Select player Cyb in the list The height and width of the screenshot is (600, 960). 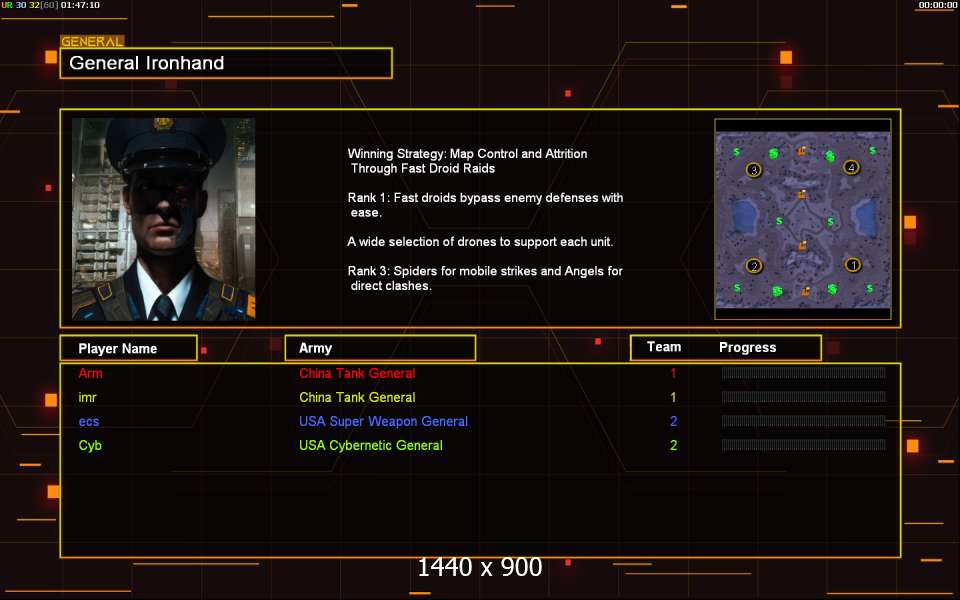point(90,445)
